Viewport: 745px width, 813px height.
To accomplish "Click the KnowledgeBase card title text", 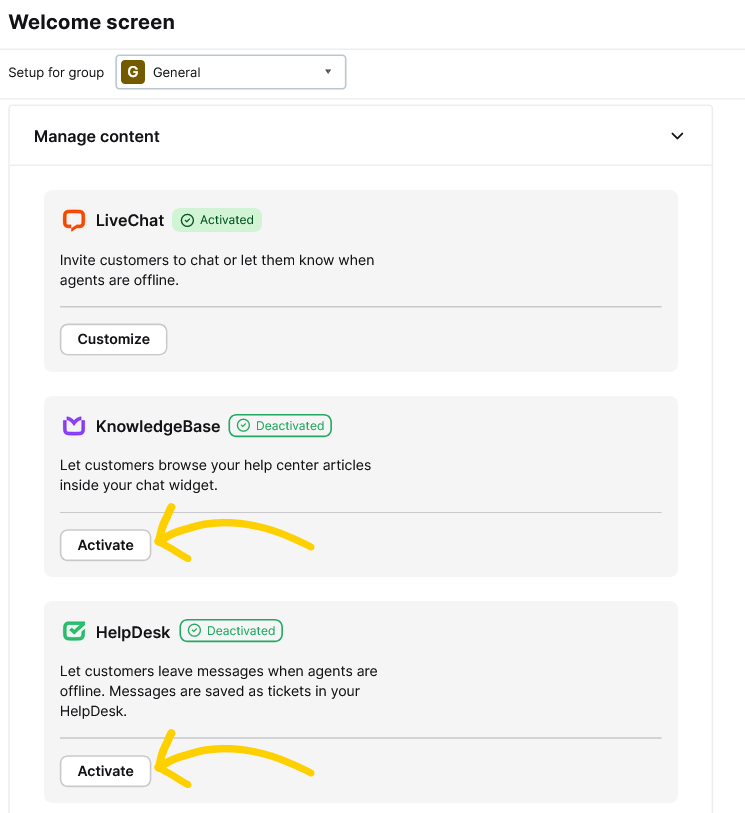I will point(158,426).
